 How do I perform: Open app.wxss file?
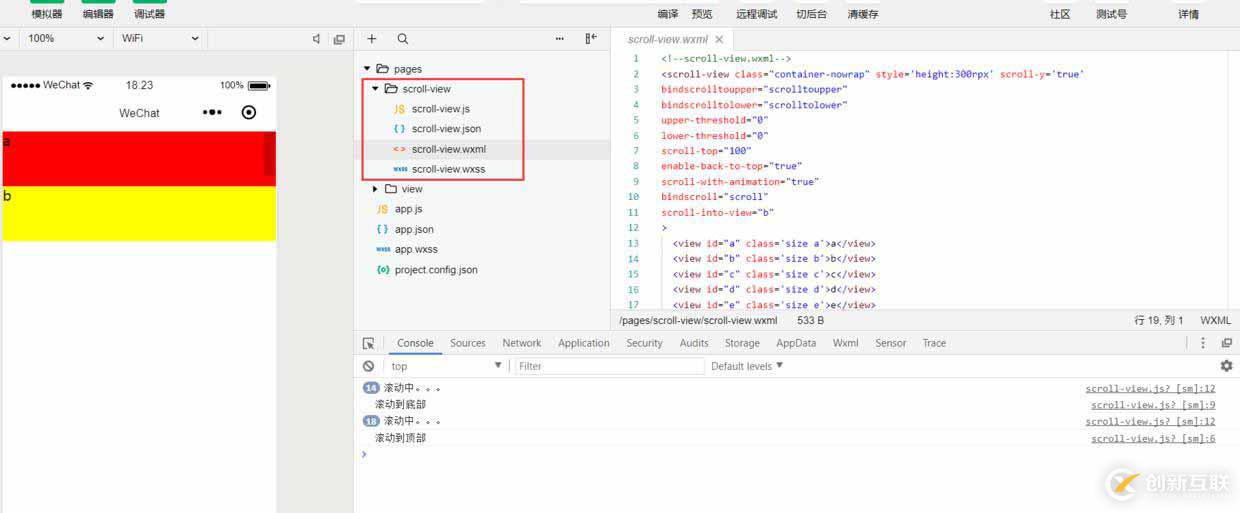tap(416, 249)
